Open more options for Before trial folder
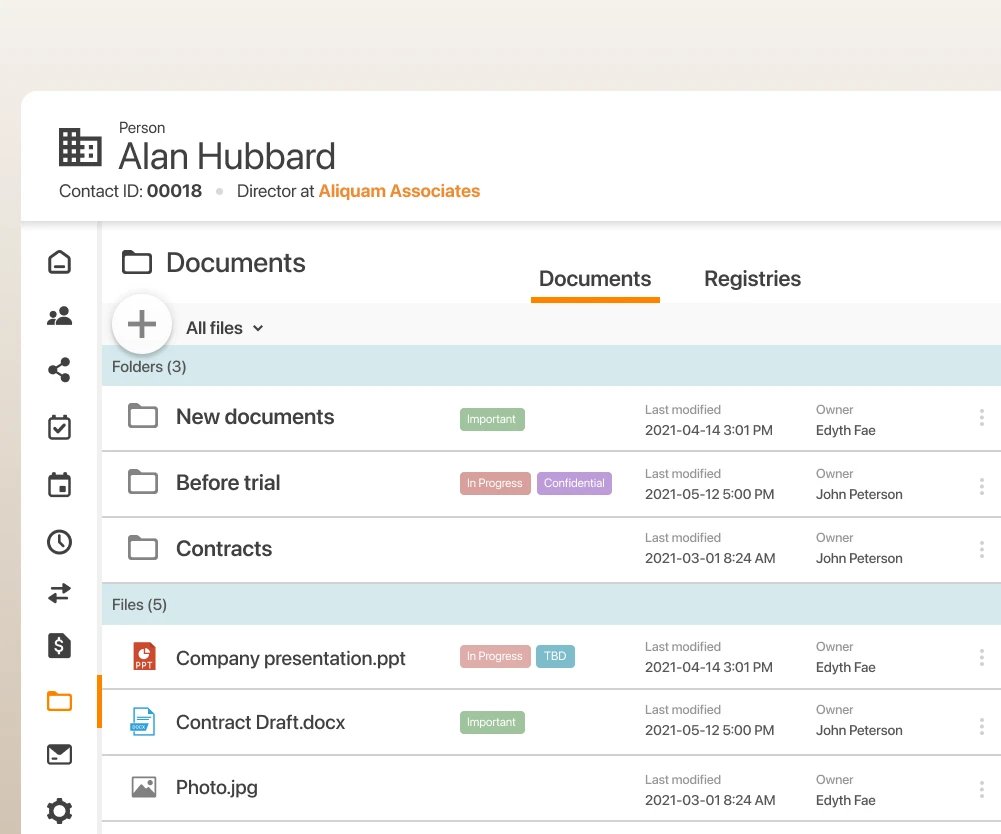1001x834 pixels. coord(981,487)
